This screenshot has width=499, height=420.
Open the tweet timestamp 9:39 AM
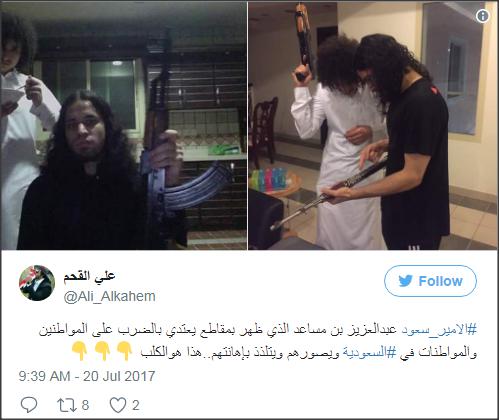click(87, 376)
